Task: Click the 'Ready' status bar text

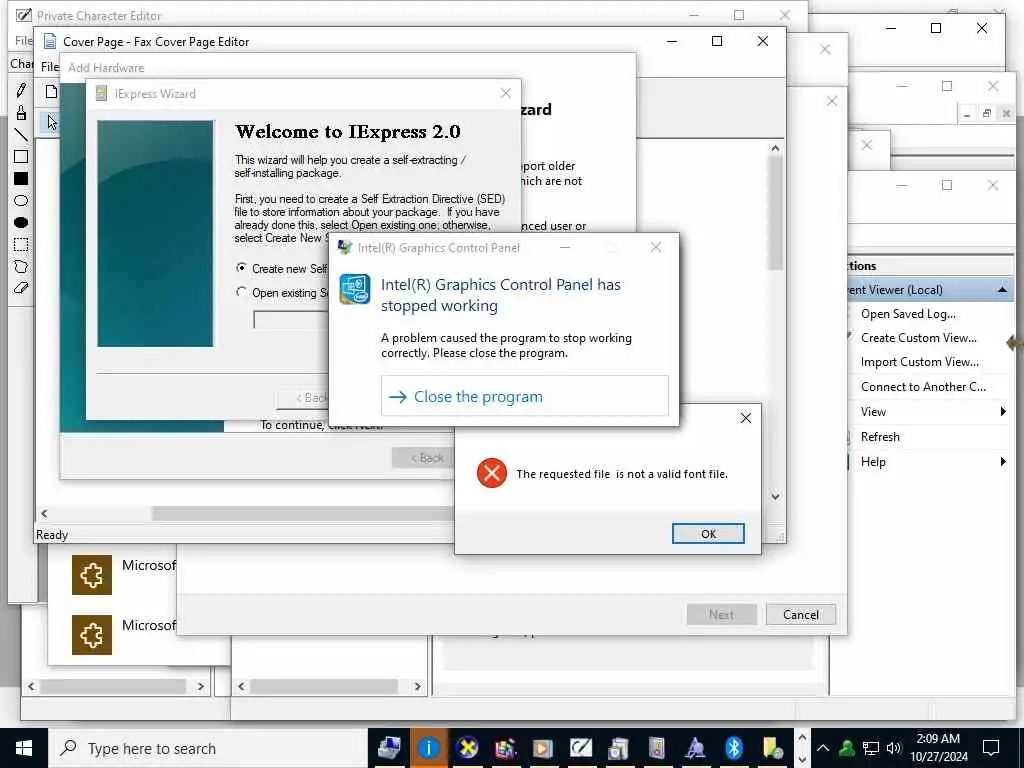Action: click(52, 535)
